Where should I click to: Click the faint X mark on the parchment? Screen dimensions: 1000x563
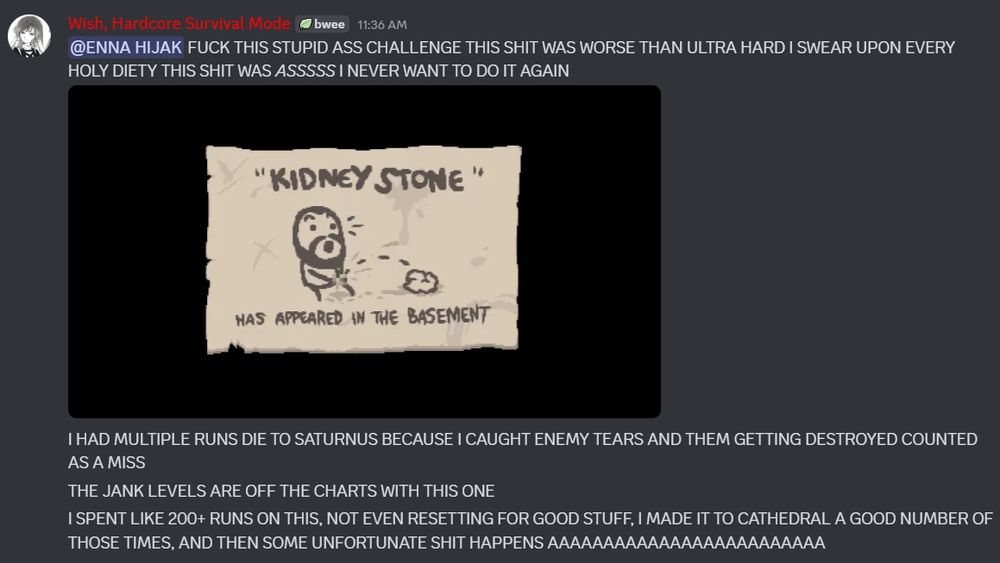coord(264,253)
